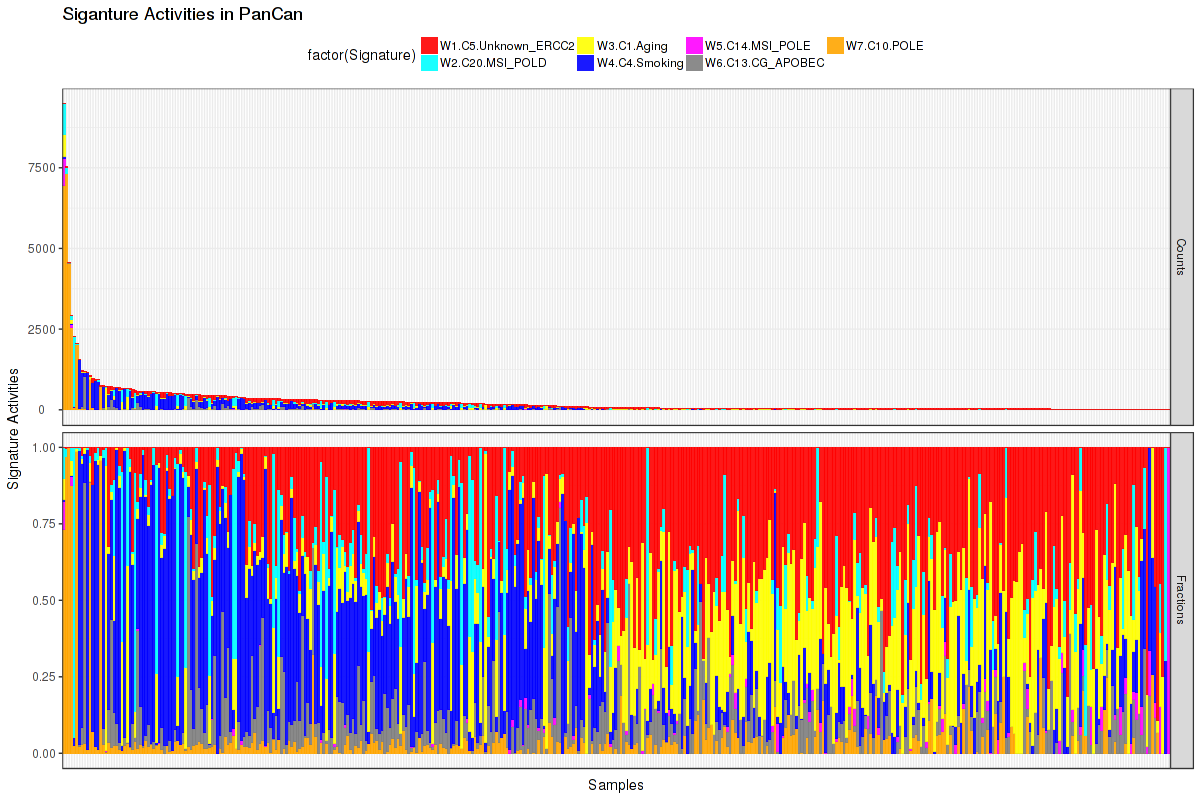The height and width of the screenshot is (800, 1200).
Task: Click the tallest orange bar in Counts panel
Action: coord(65,300)
